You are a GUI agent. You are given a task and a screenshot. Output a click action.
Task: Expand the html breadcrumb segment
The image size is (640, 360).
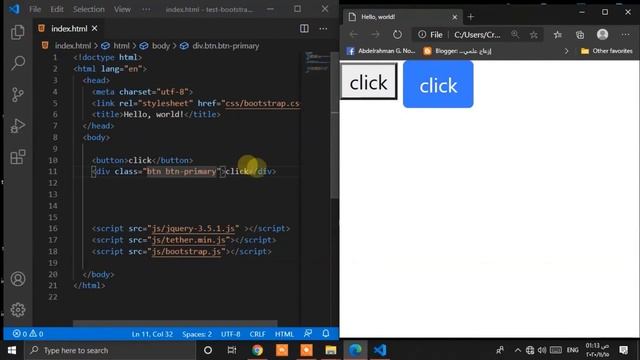121,46
